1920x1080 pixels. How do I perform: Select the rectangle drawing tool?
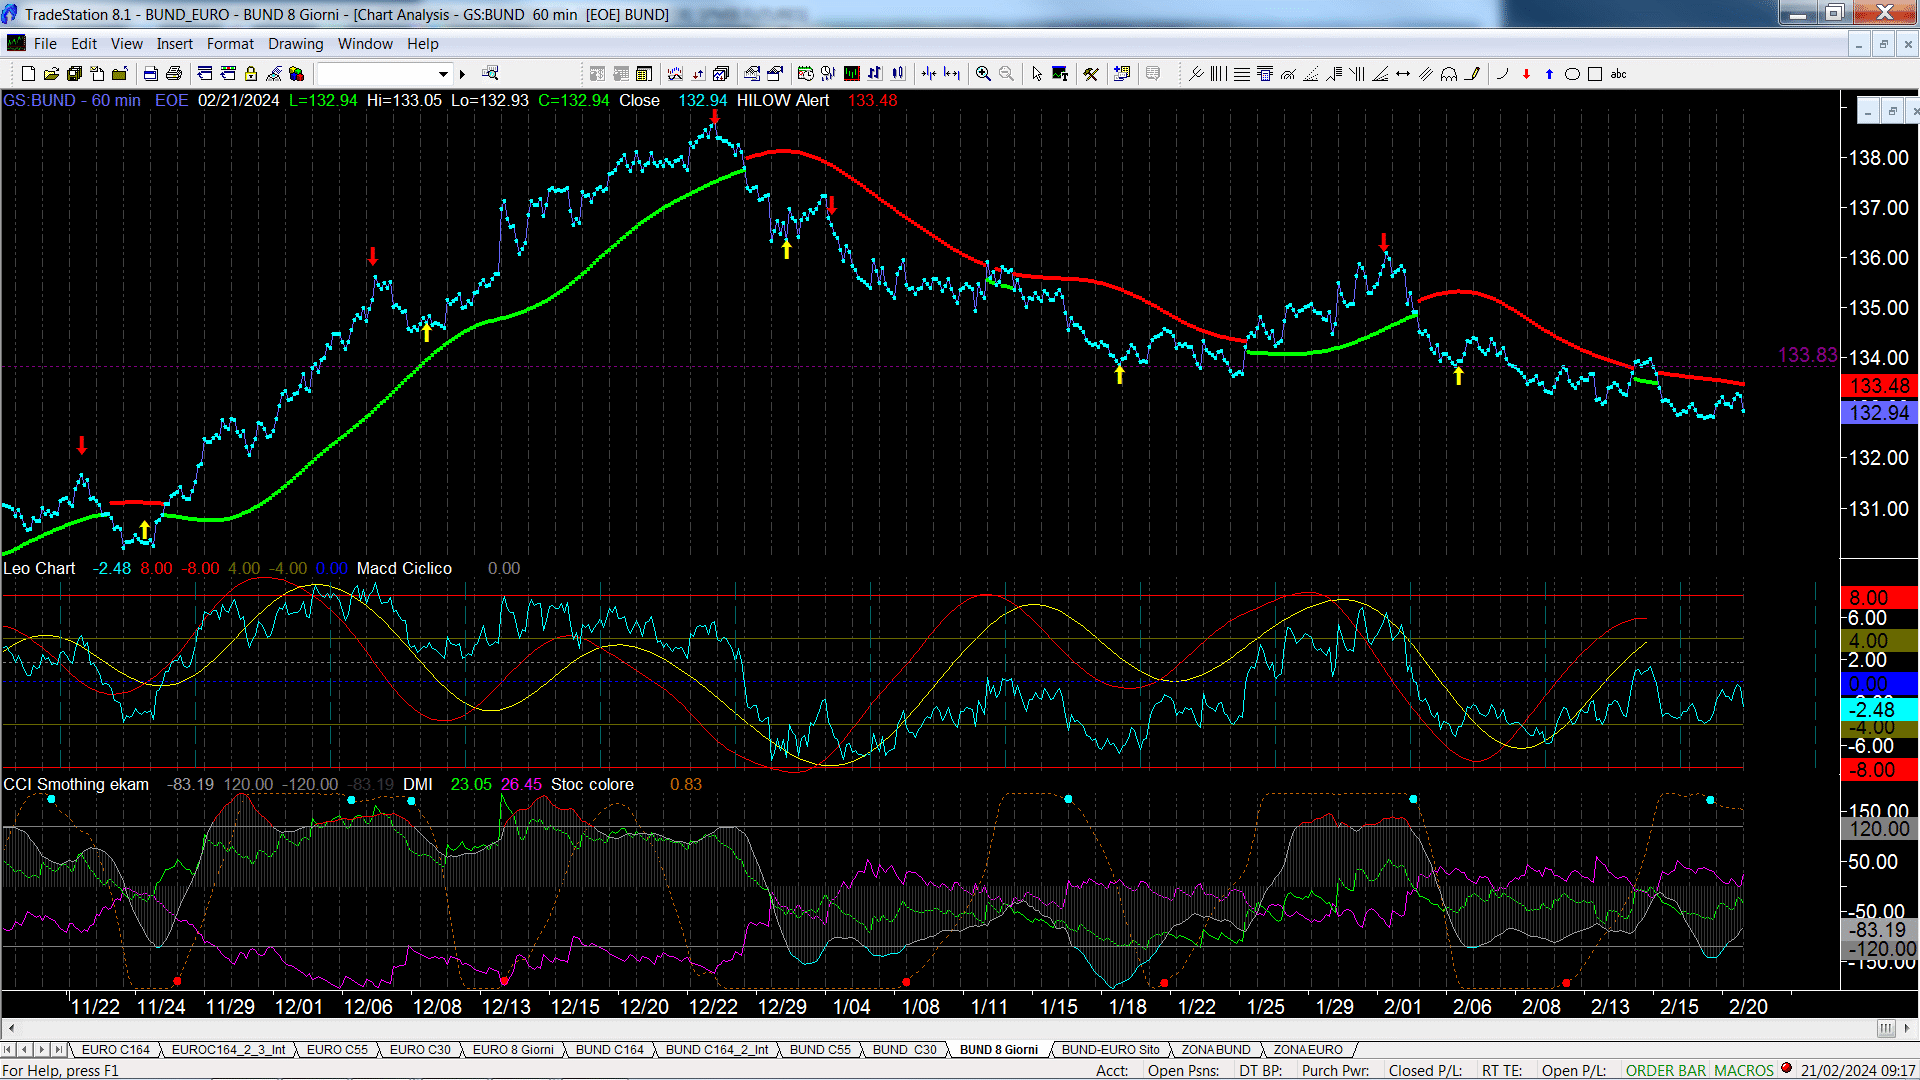pos(1595,74)
